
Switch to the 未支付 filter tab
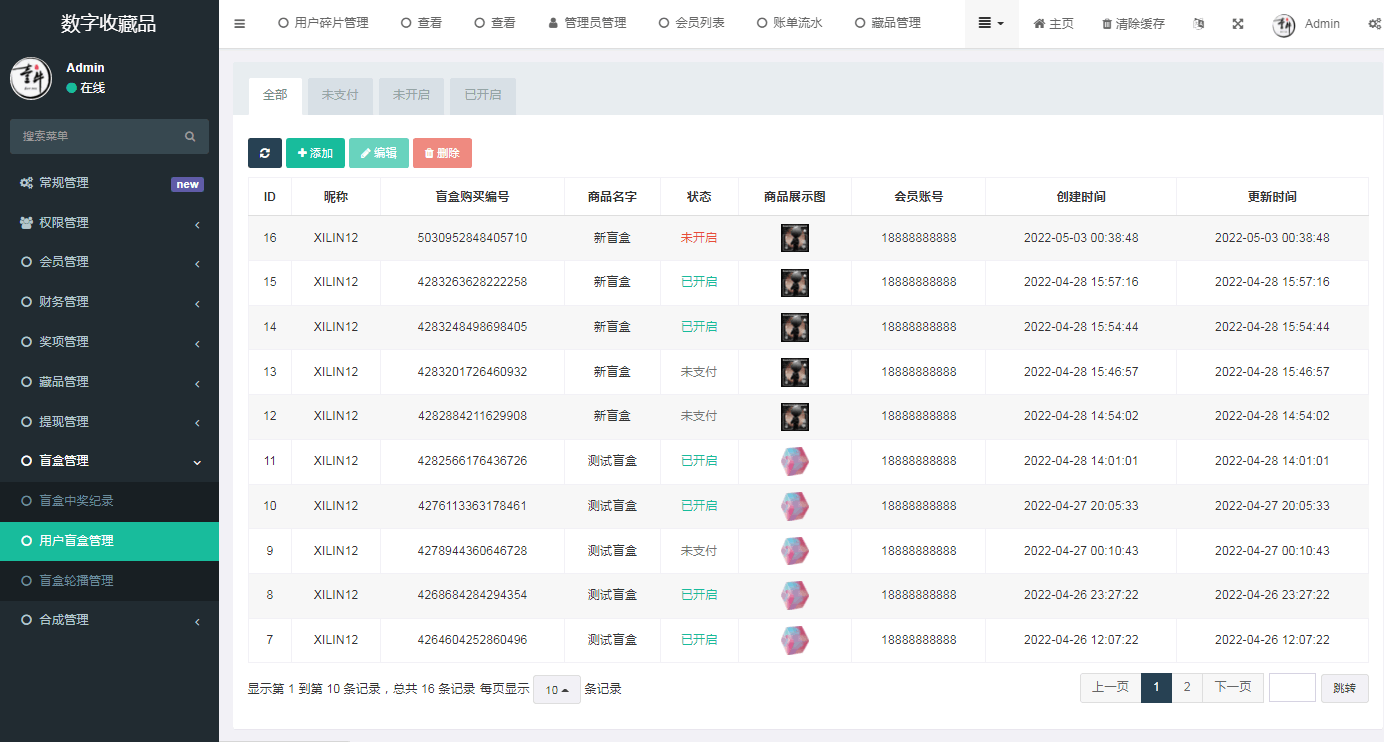(x=340, y=95)
